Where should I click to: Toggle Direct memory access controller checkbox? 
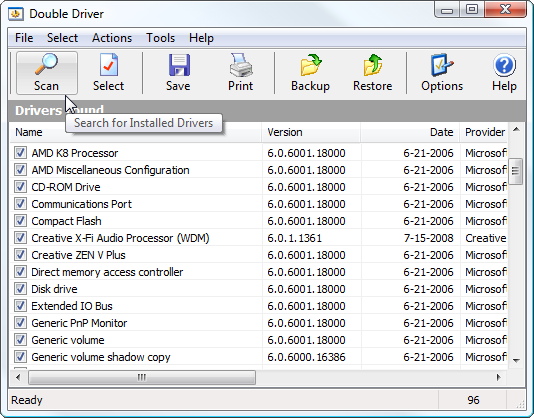pos(20,272)
